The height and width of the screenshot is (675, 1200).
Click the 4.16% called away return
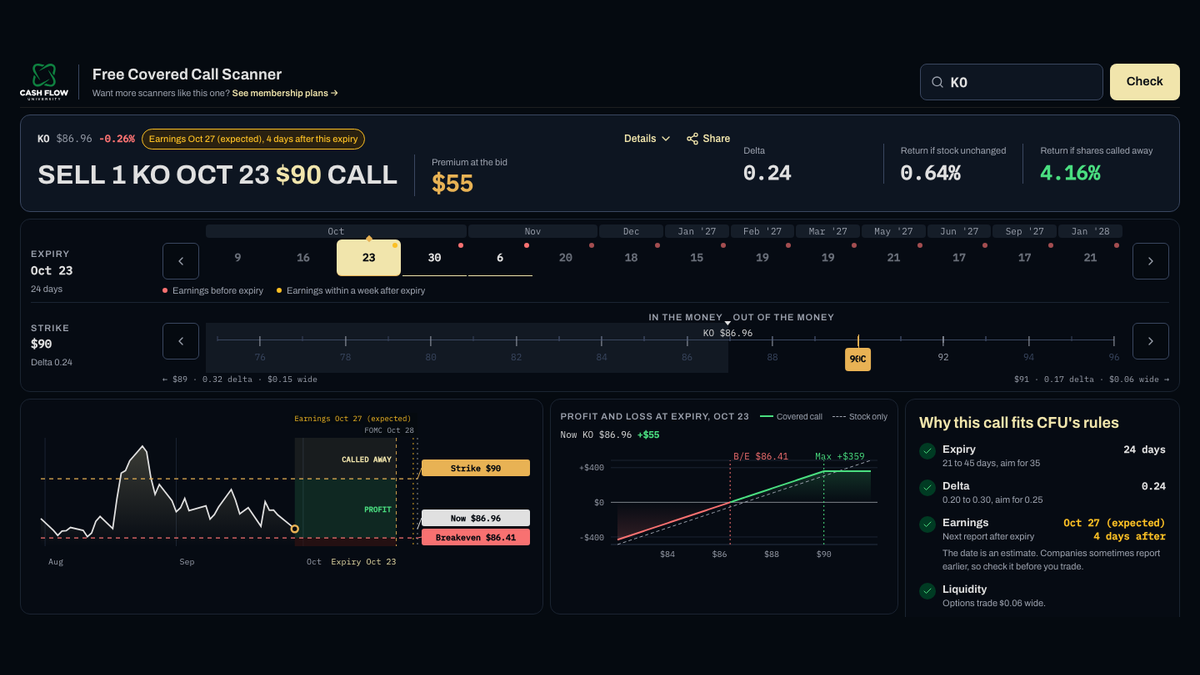click(1070, 173)
